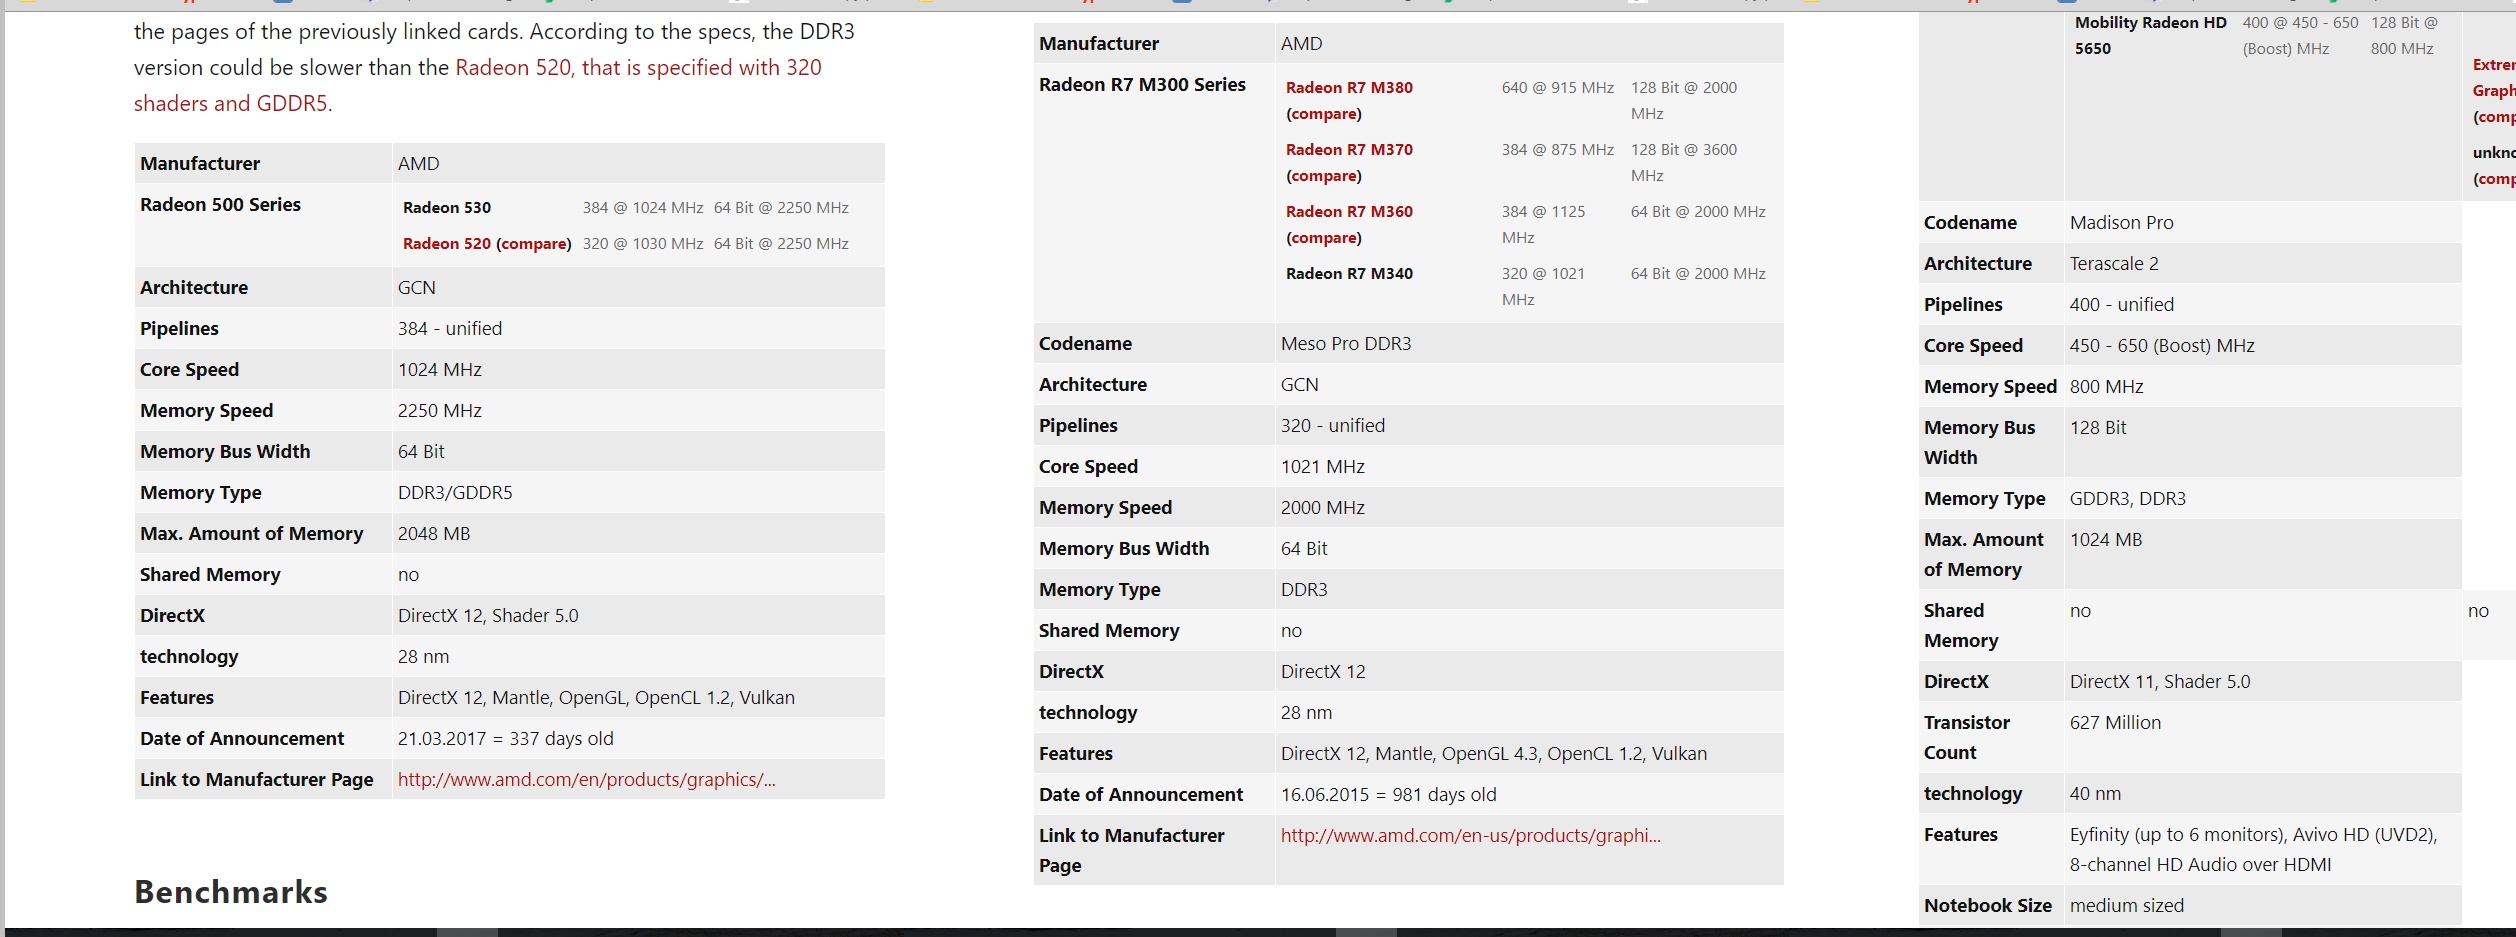2516x937 pixels.
Task: Click the 'Radeon 500 Series' row label
Action: point(220,205)
